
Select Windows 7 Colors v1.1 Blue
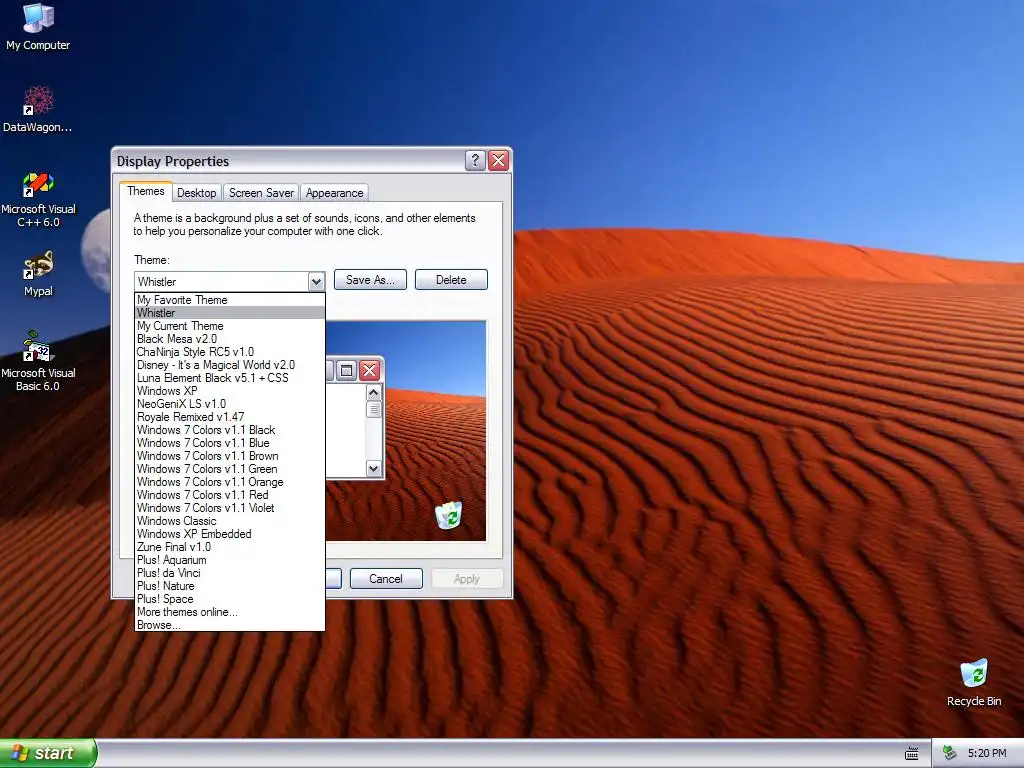click(x=230, y=443)
